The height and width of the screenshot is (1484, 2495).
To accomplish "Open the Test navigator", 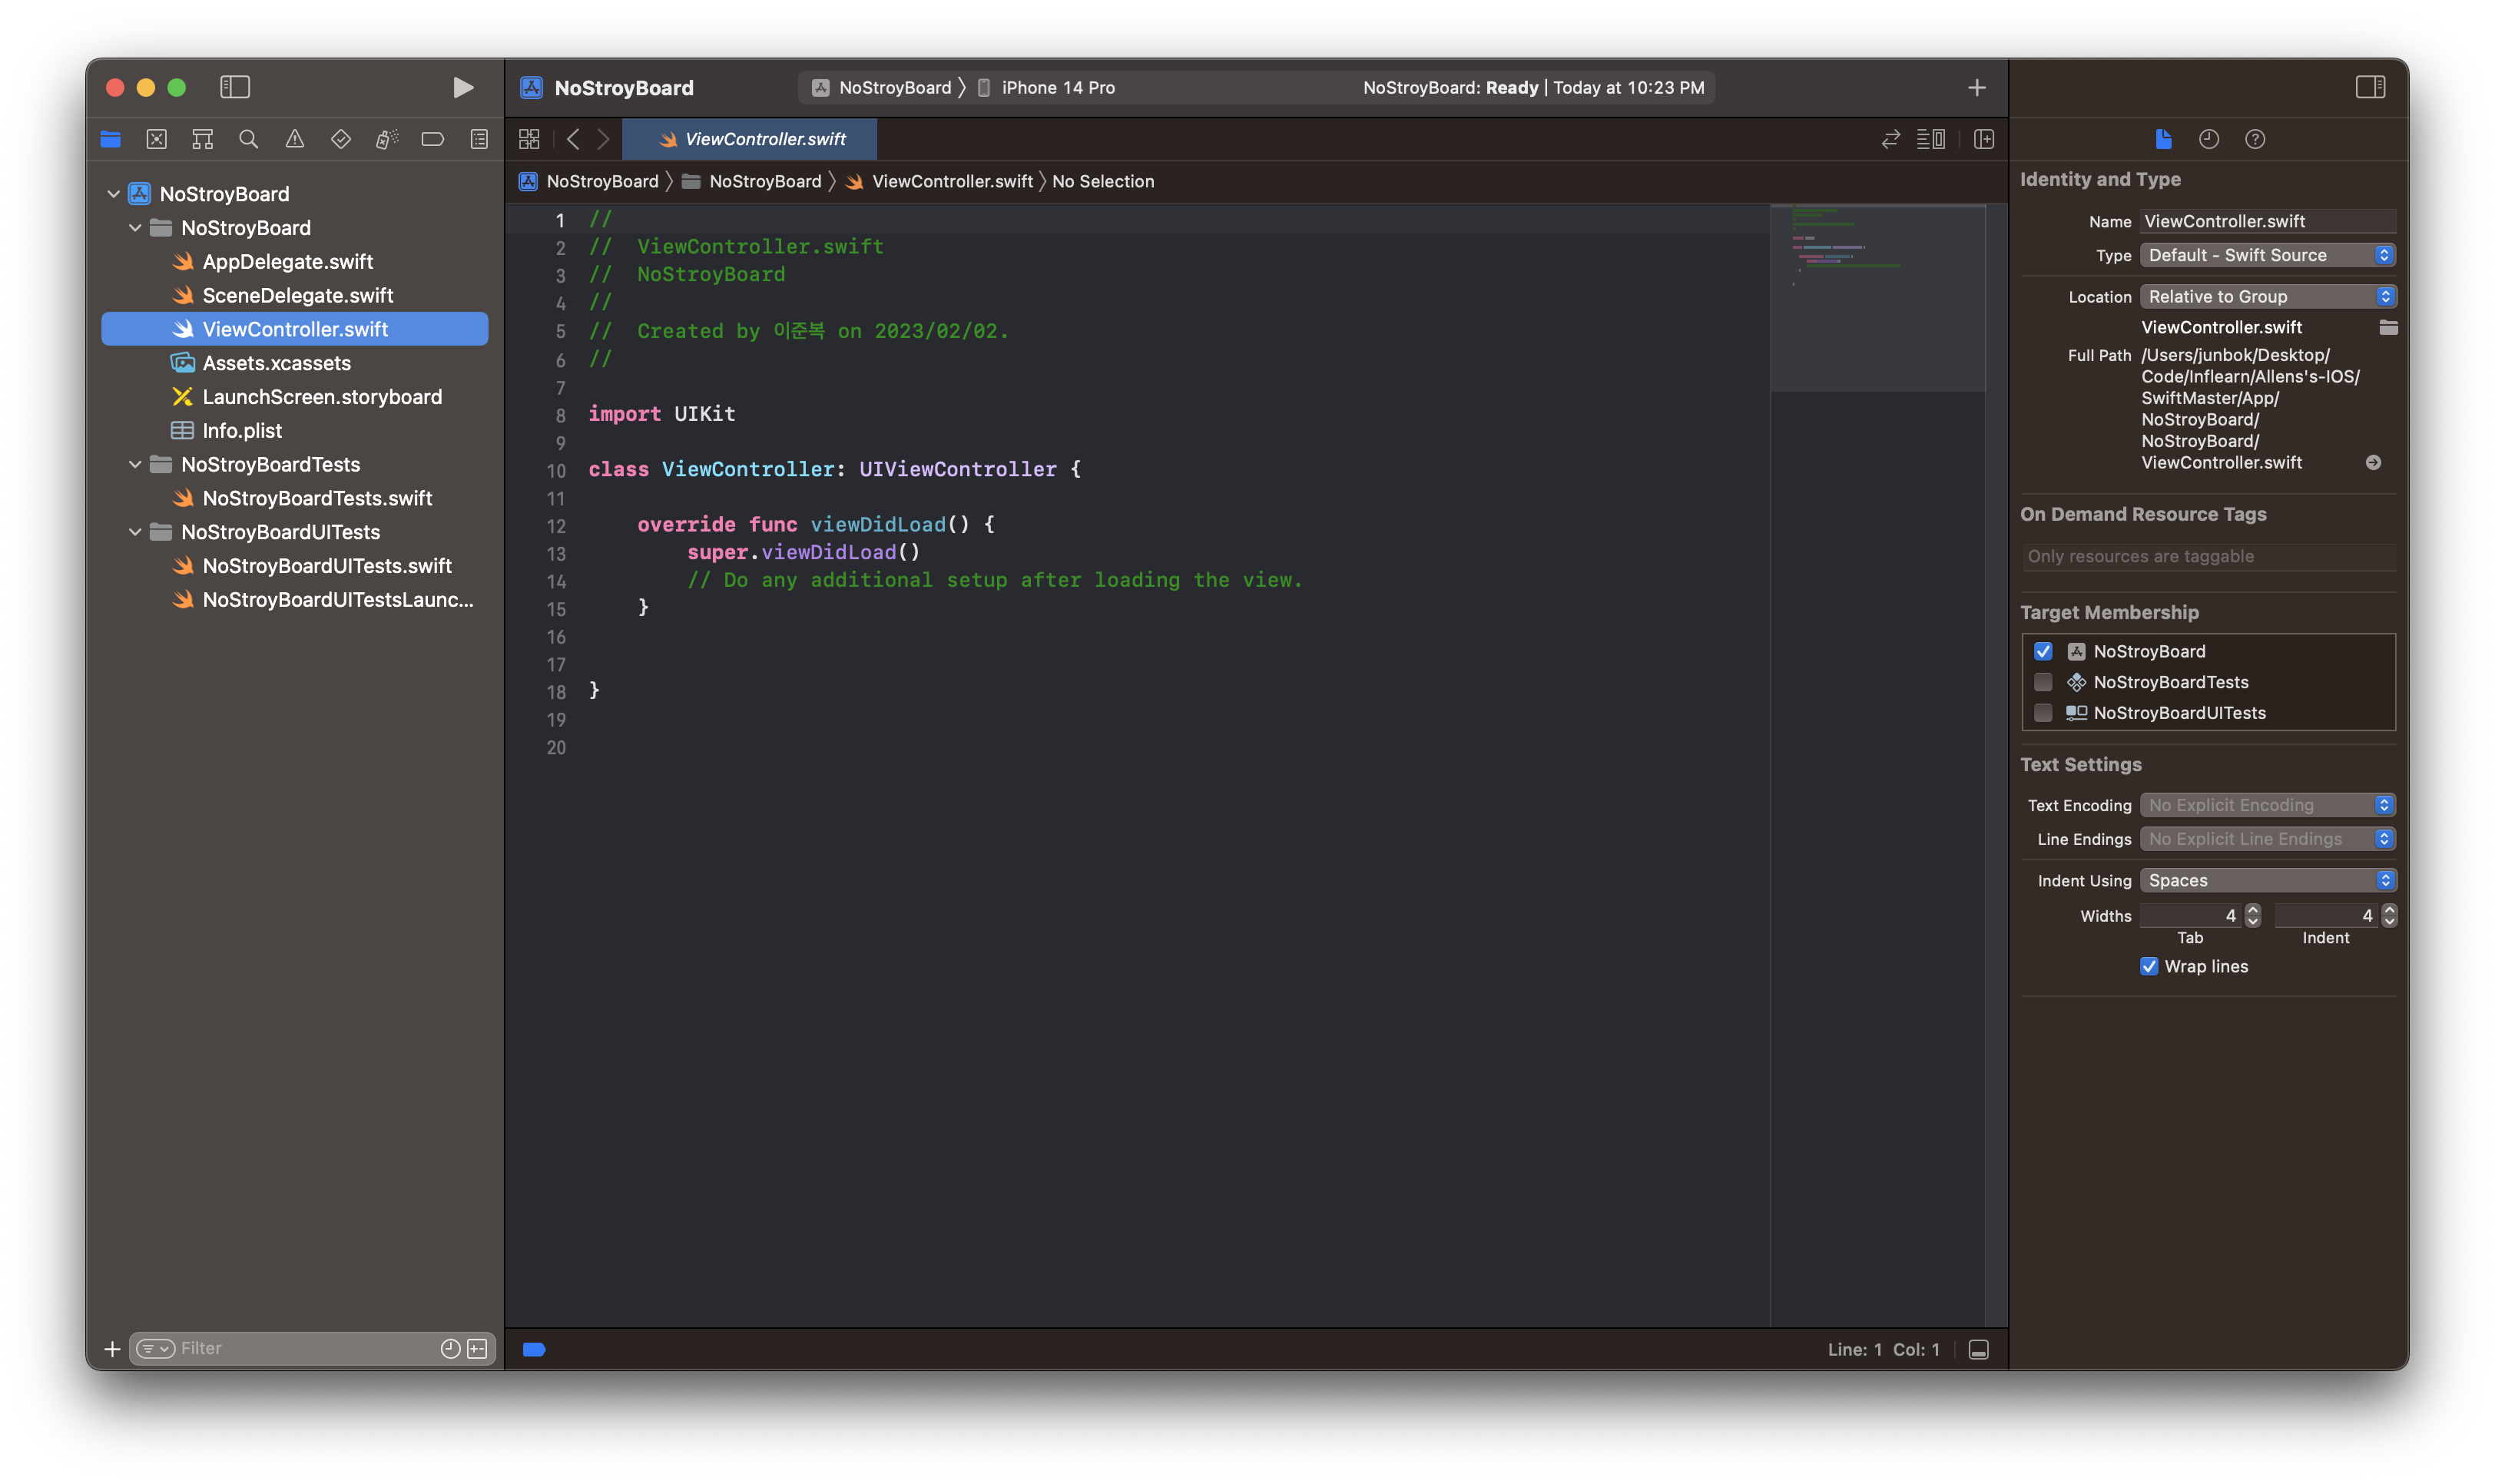I will 341,139.
